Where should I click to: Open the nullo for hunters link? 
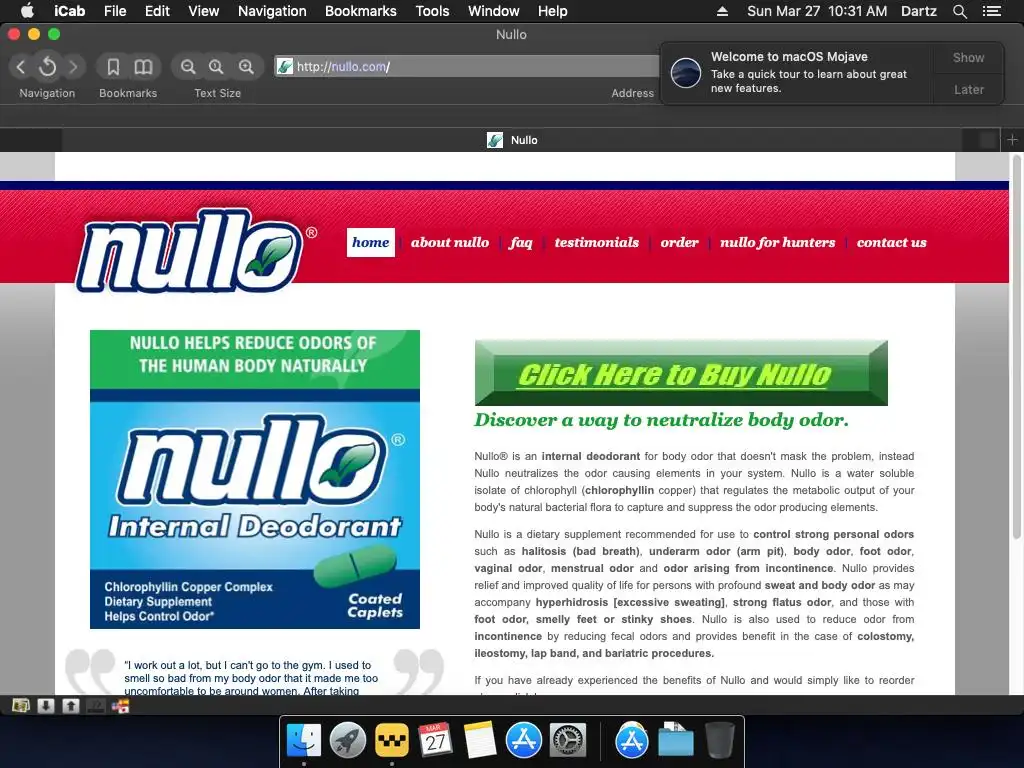pos(777,242)
